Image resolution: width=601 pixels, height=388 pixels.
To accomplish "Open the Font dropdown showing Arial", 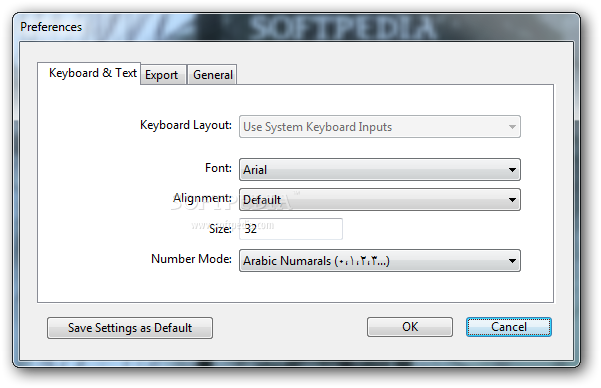I will tap(379, 169).
